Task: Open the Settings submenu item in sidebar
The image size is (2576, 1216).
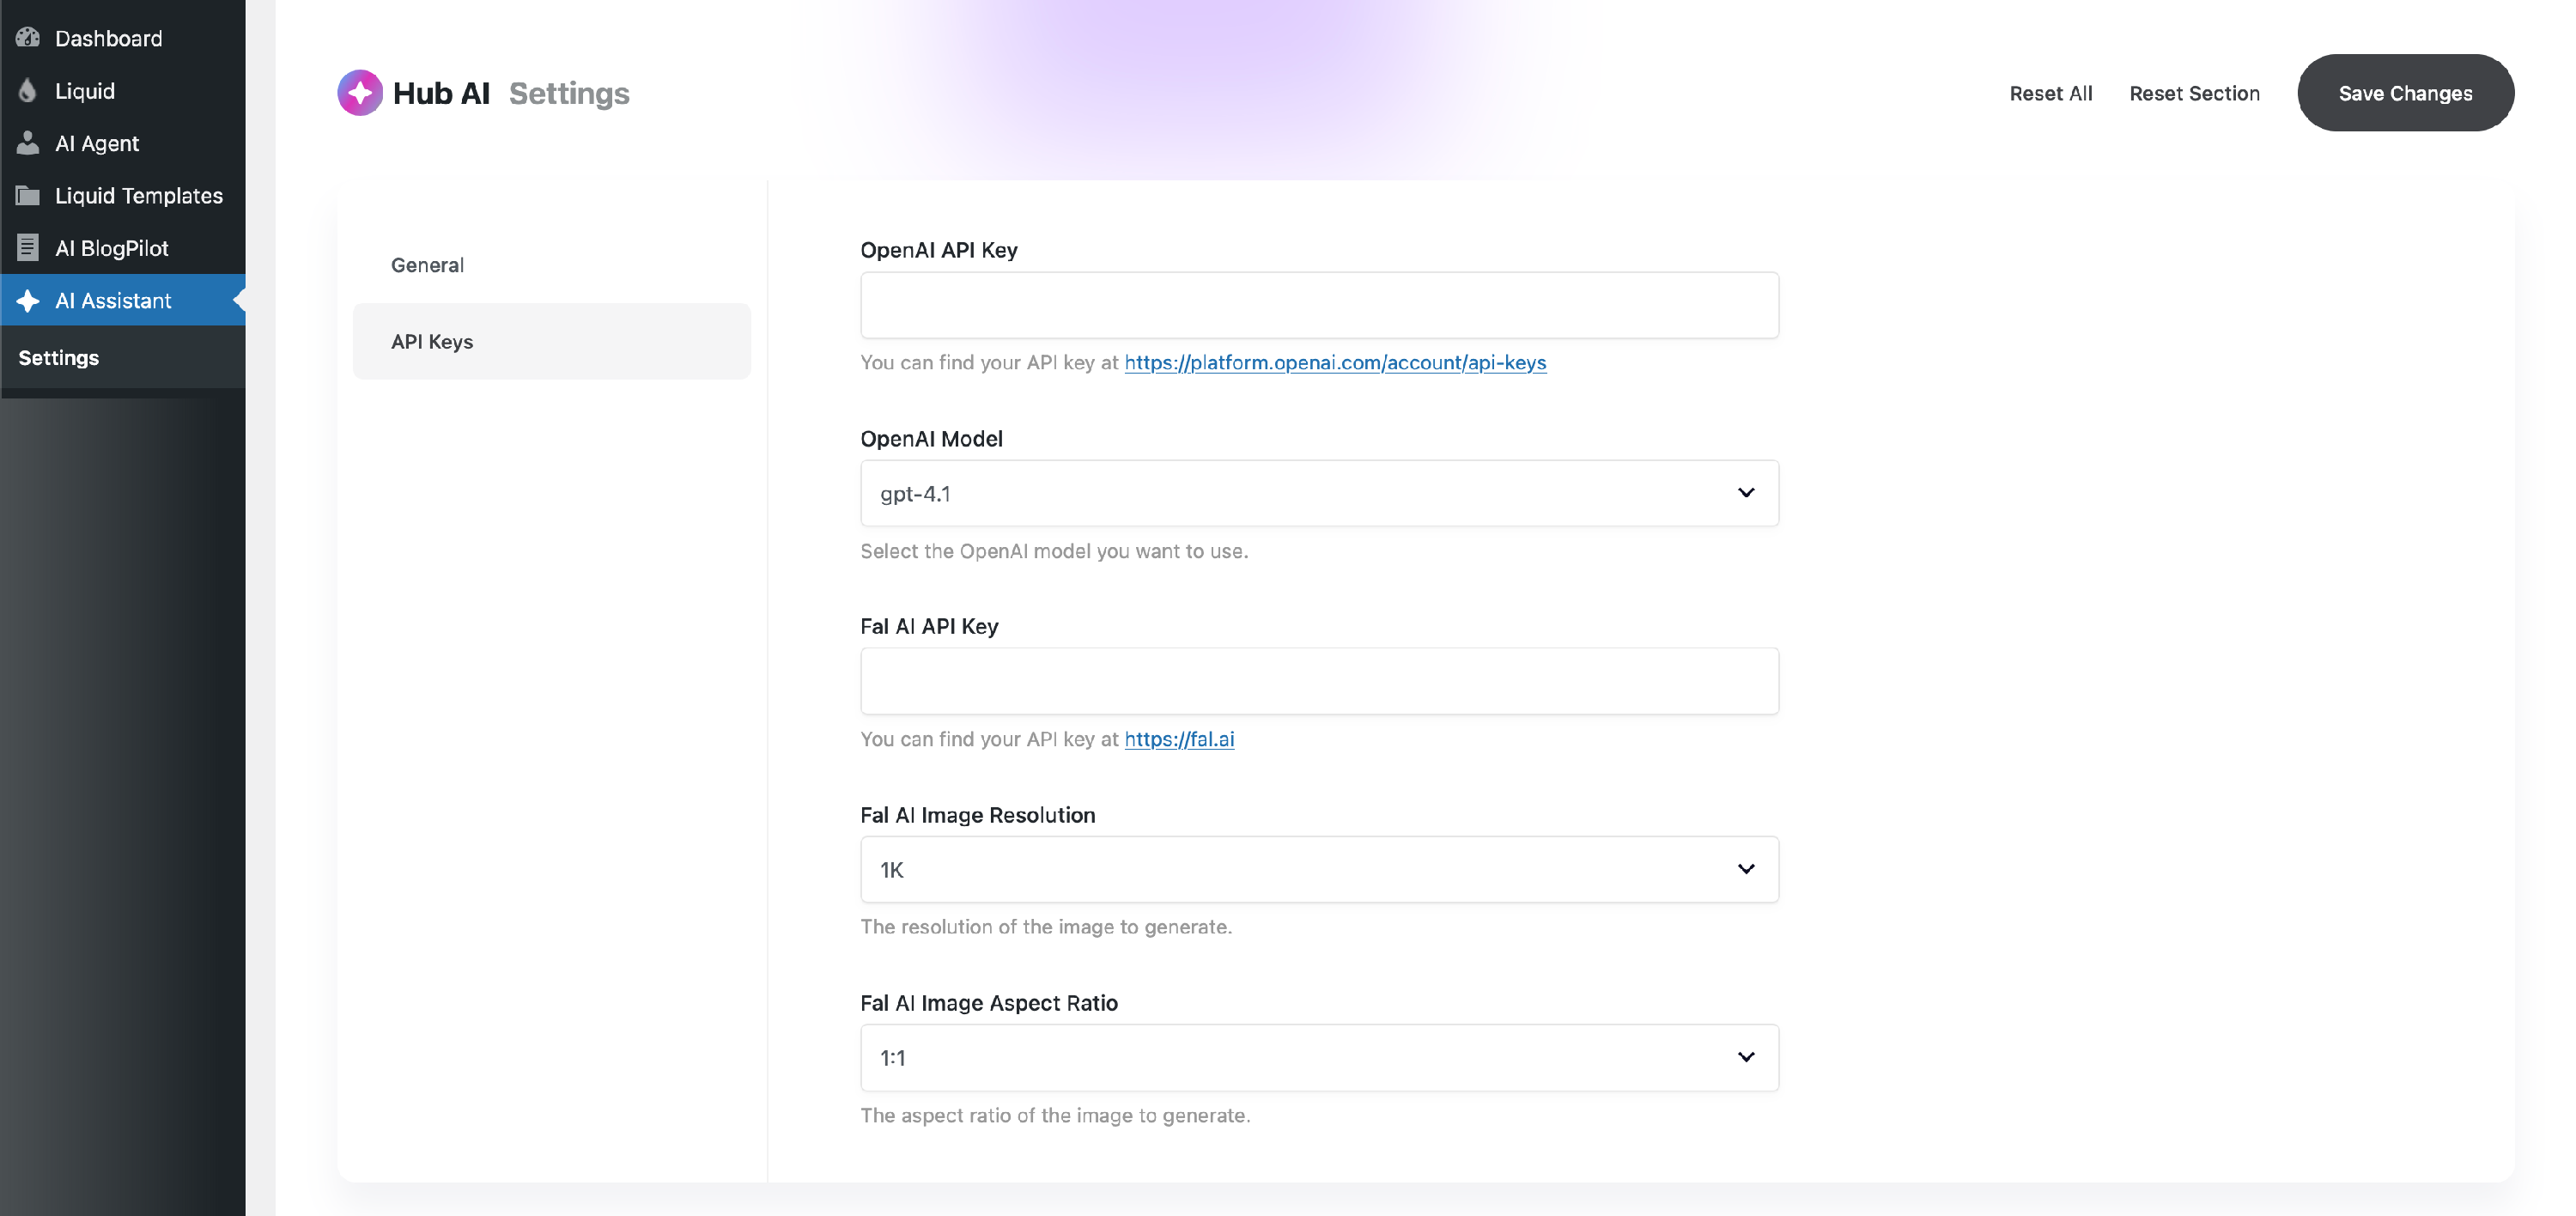Action: 59,358
